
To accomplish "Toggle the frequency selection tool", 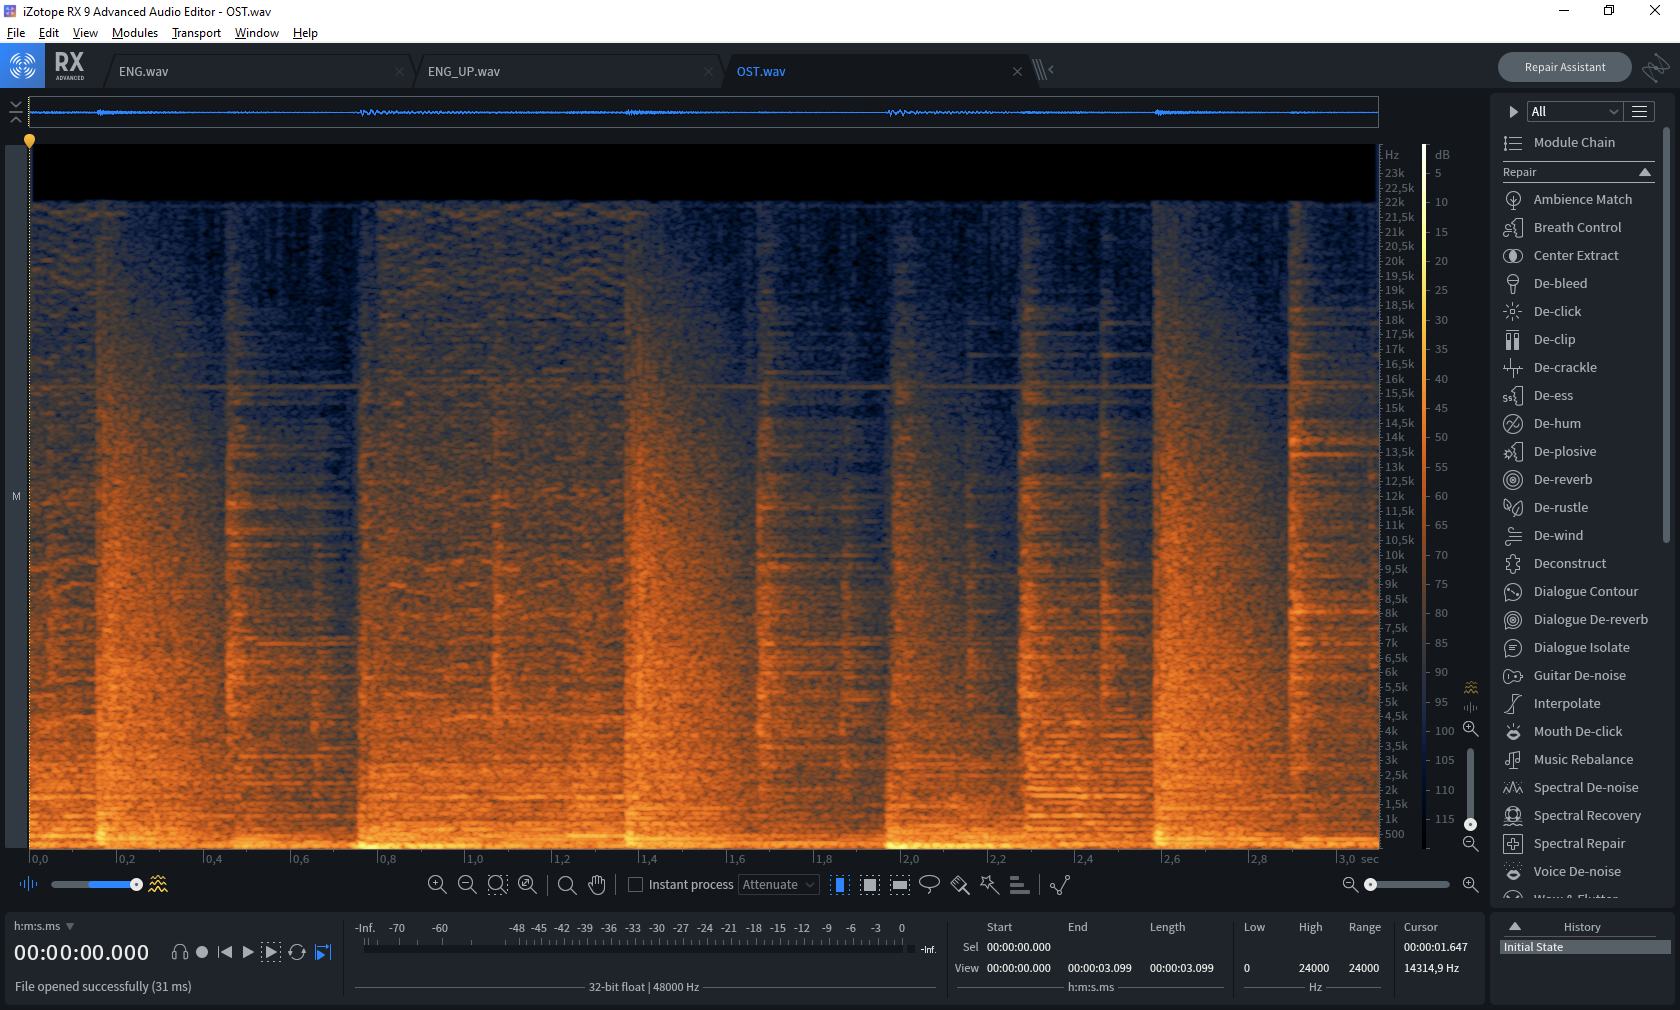I will [900, 885].
